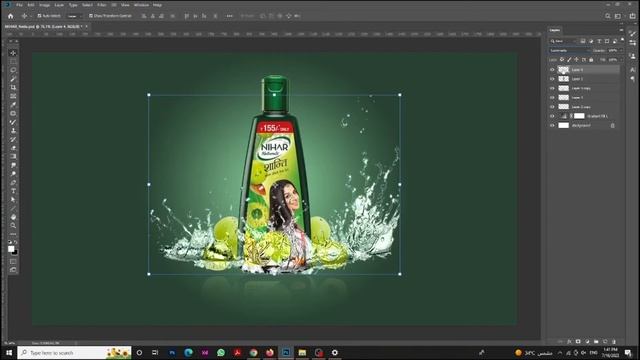Select the Rectangular Marquee tool

13,62
